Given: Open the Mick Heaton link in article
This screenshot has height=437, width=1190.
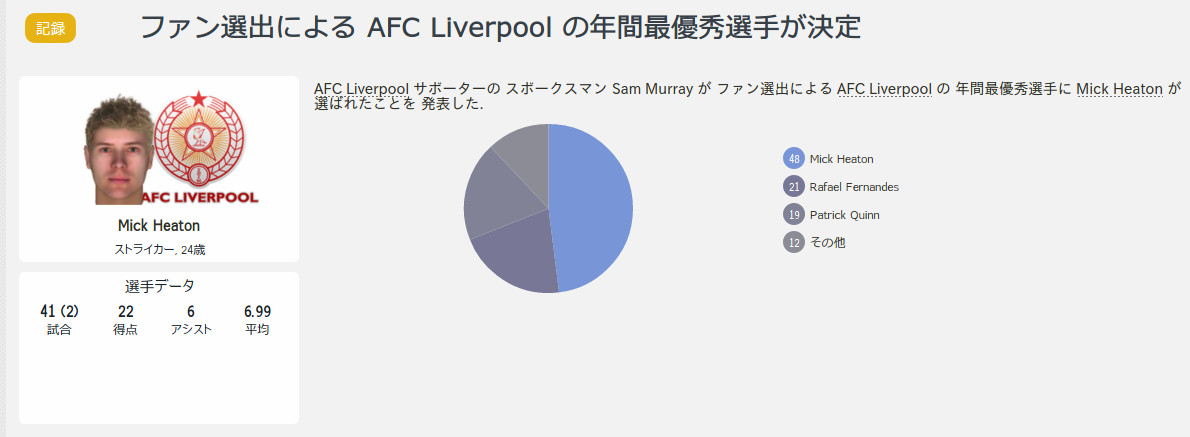Looking at the screenshot, I should click(1119, 89).
